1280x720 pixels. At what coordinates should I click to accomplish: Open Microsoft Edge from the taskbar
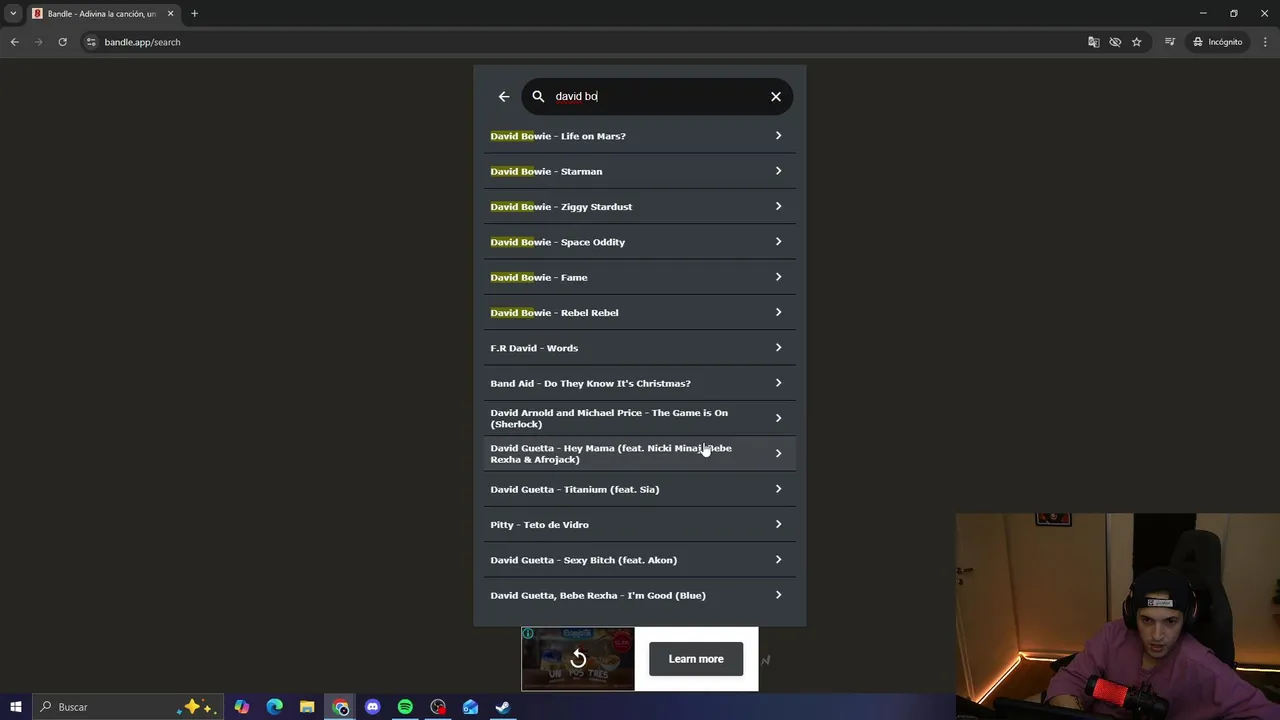(x=274, y=707)
